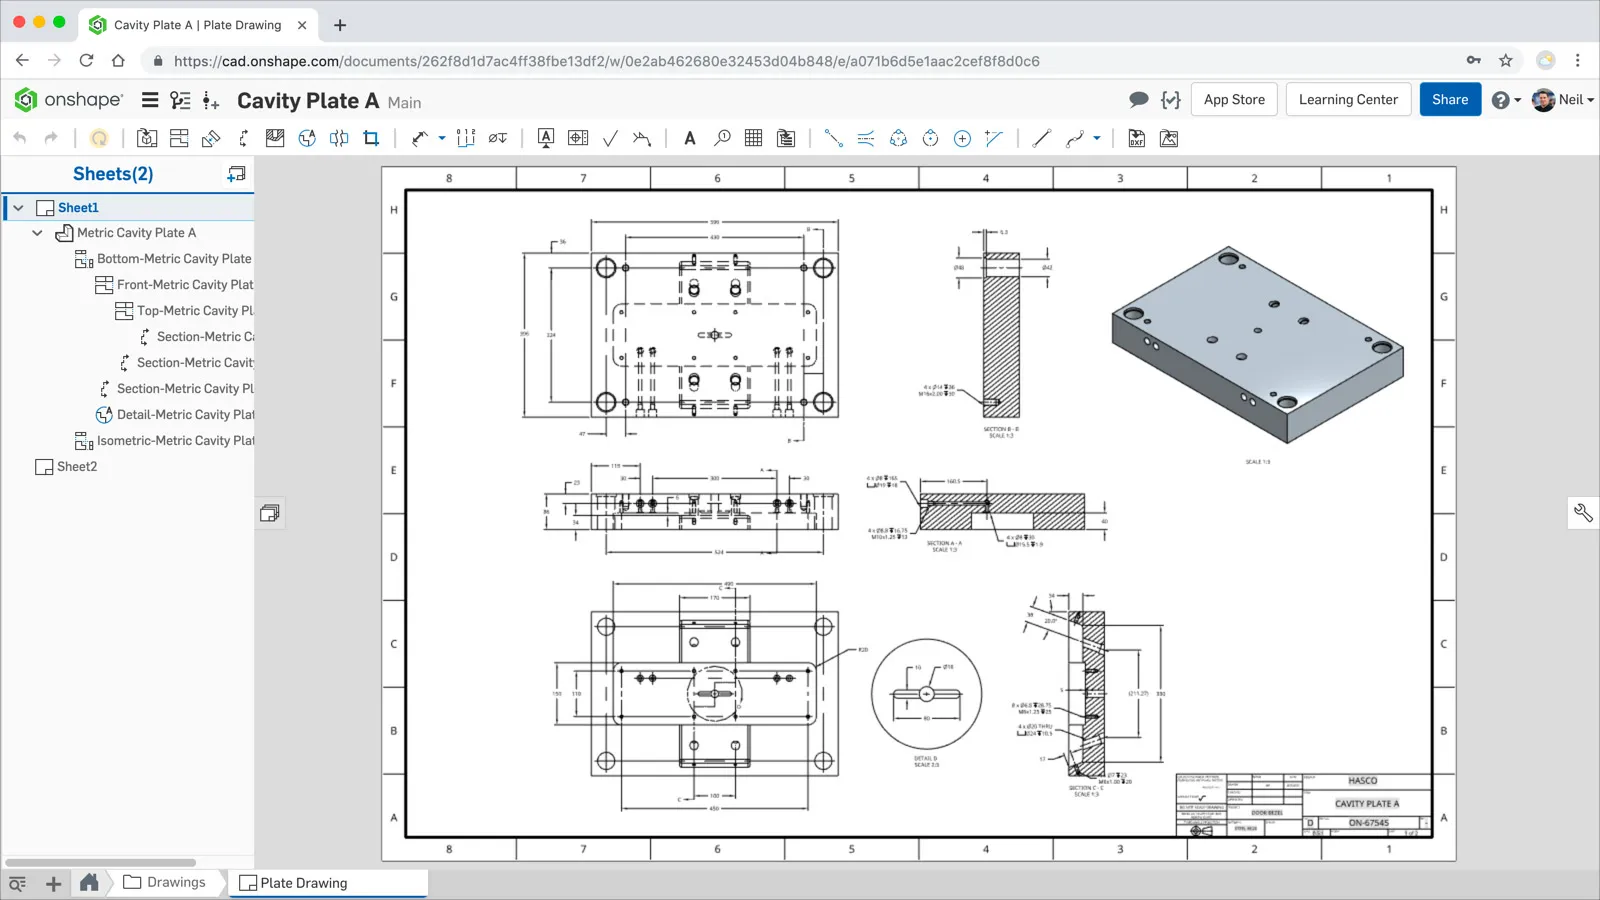
Task: Click the Insert image icon
Action: 1168,139
